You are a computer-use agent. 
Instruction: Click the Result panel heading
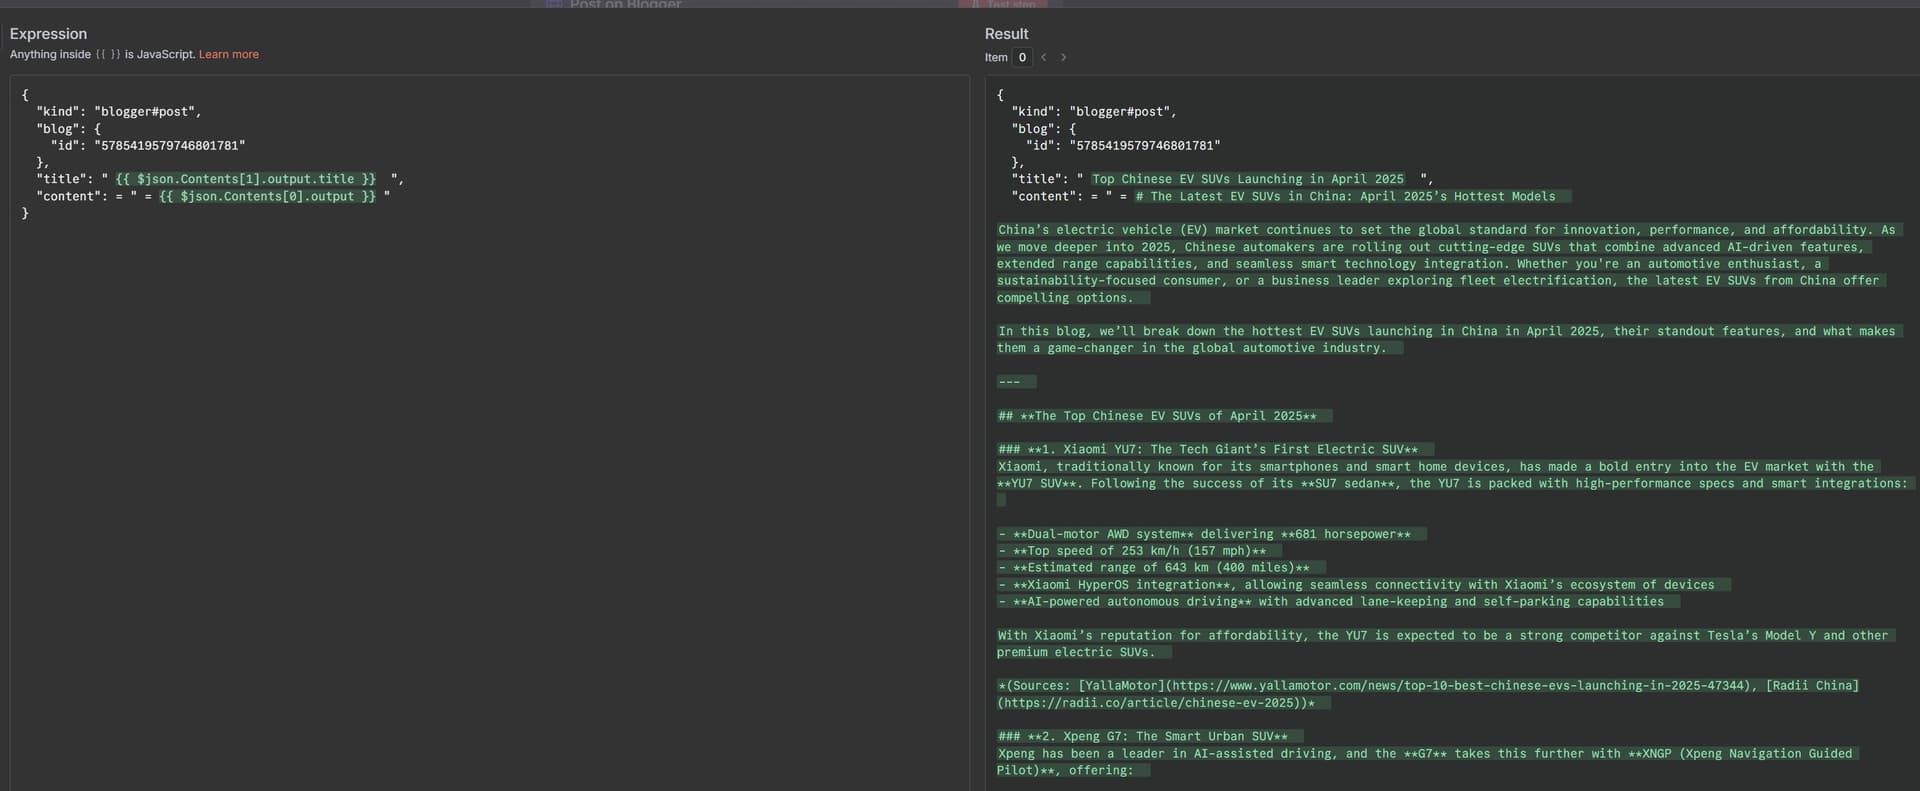coord(1006,34)
